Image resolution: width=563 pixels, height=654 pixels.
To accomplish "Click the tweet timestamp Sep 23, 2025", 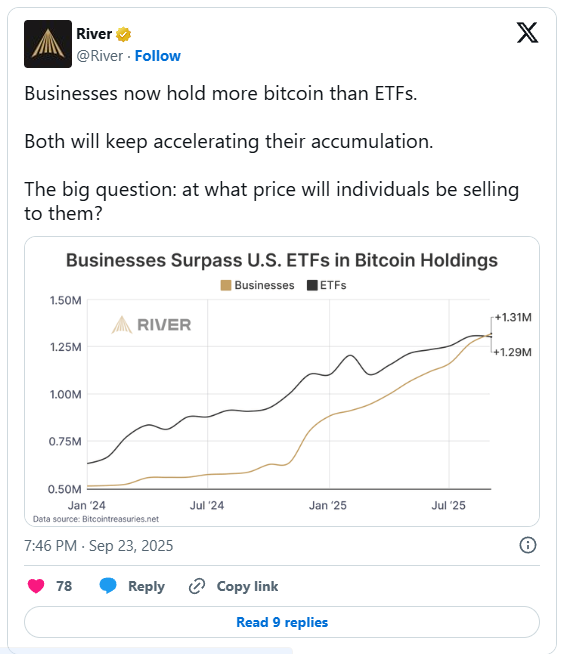I will coord(98,546).
